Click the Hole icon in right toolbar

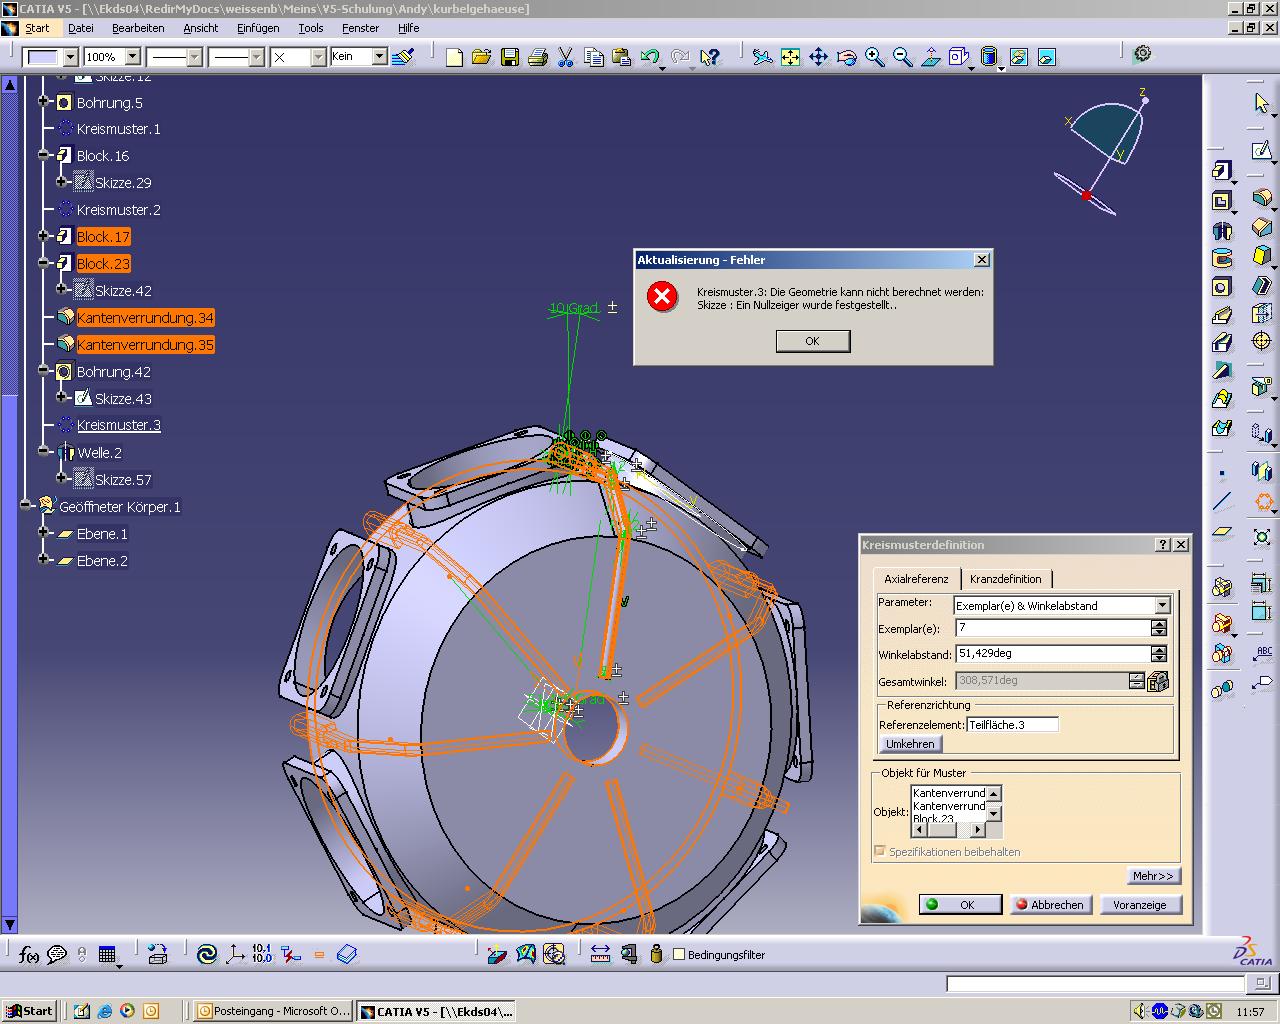click(1221, 287)
